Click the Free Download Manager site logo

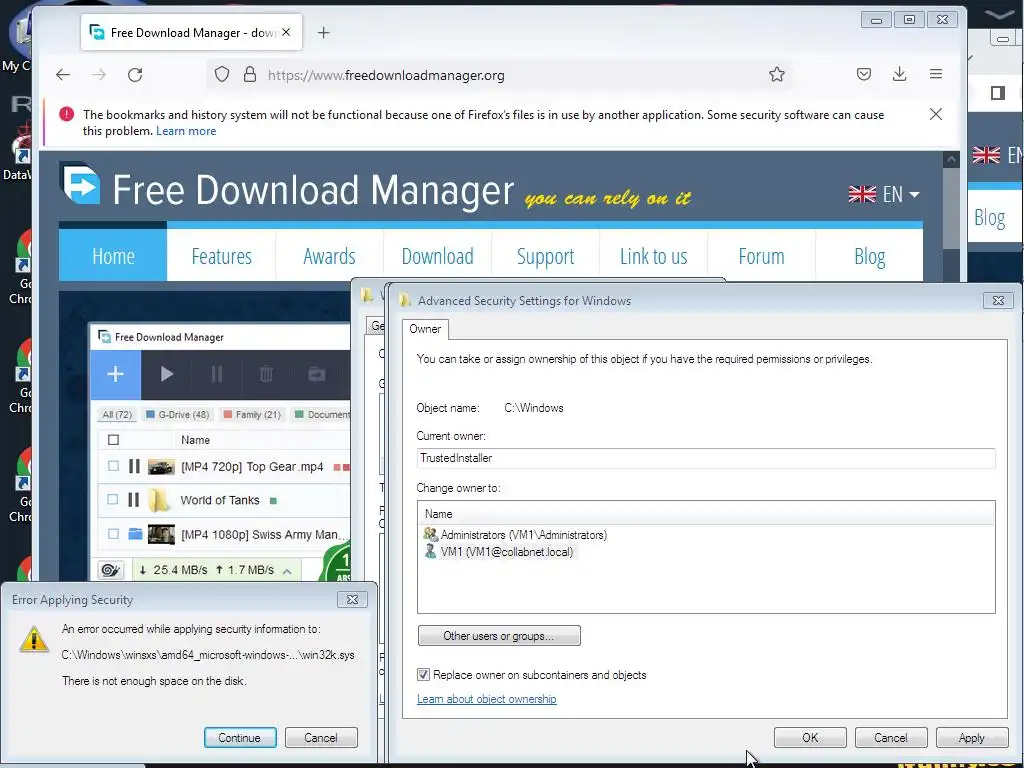(x=80, y=183)
